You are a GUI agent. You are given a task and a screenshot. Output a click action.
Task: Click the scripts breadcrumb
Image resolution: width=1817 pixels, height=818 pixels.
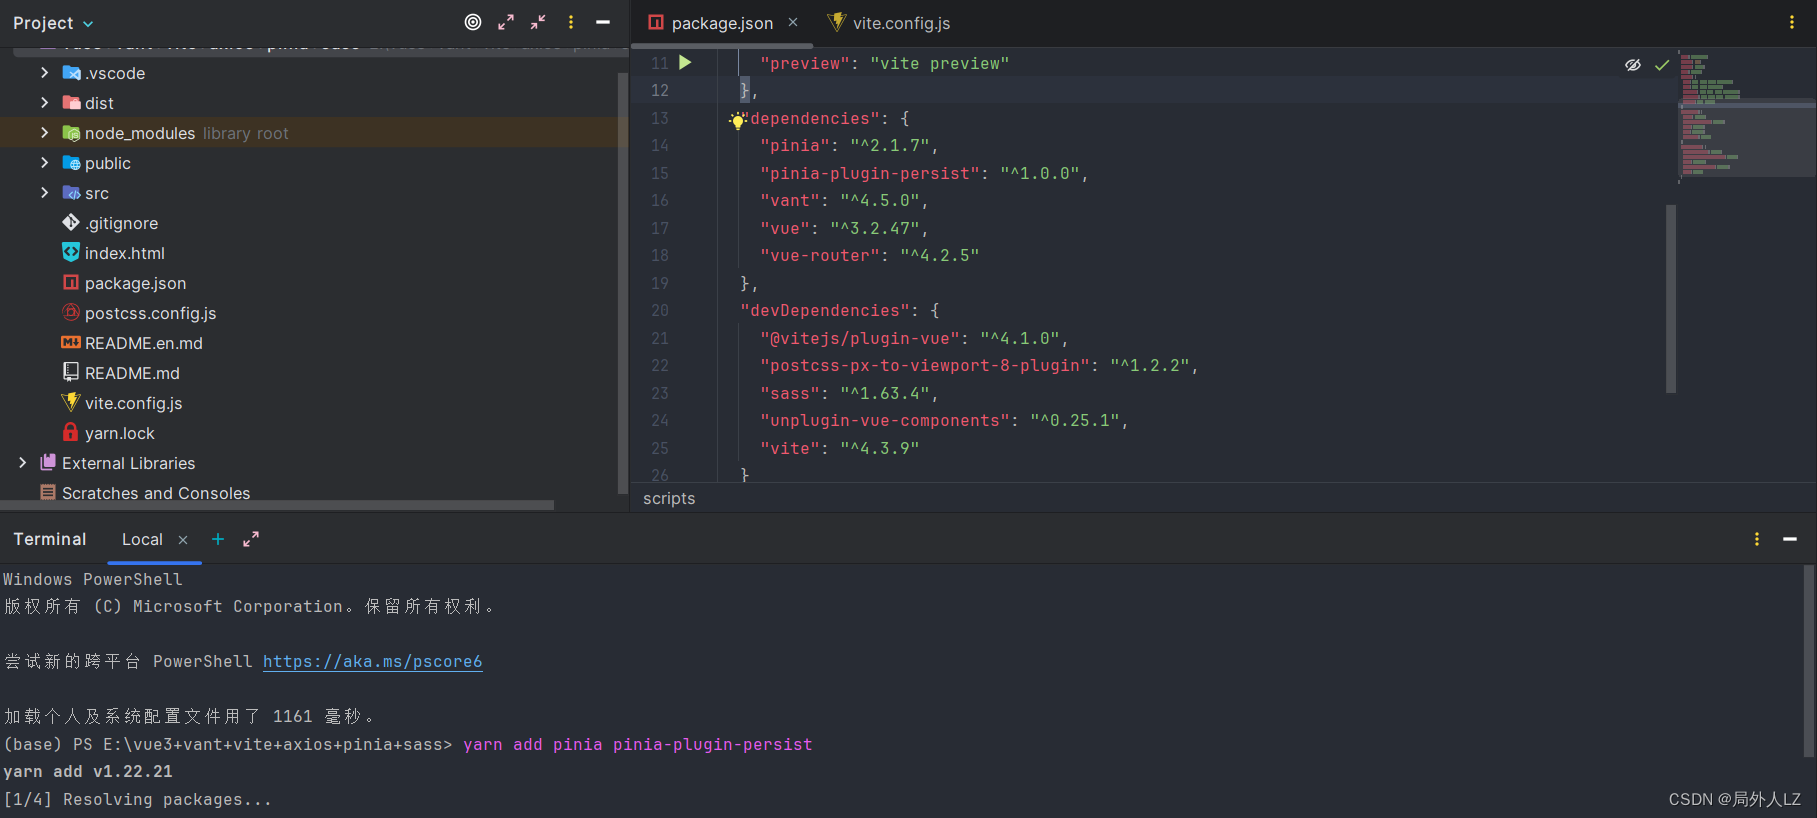tap(669, 498)
